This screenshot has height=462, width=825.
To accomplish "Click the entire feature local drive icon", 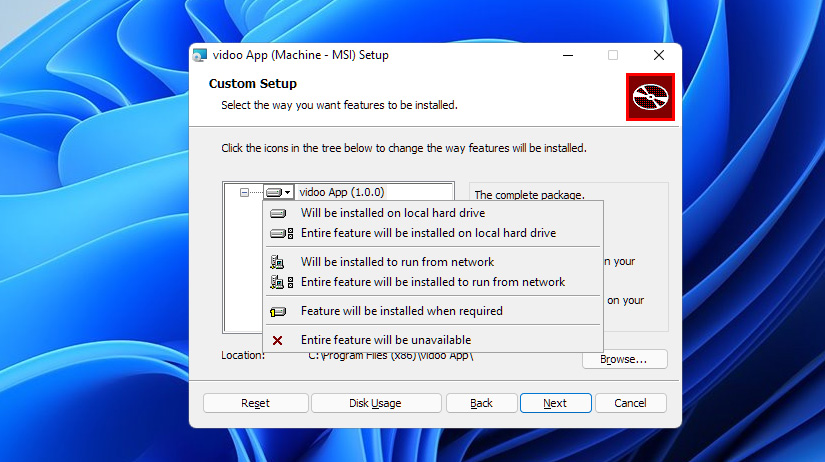I will pos(281,233).
